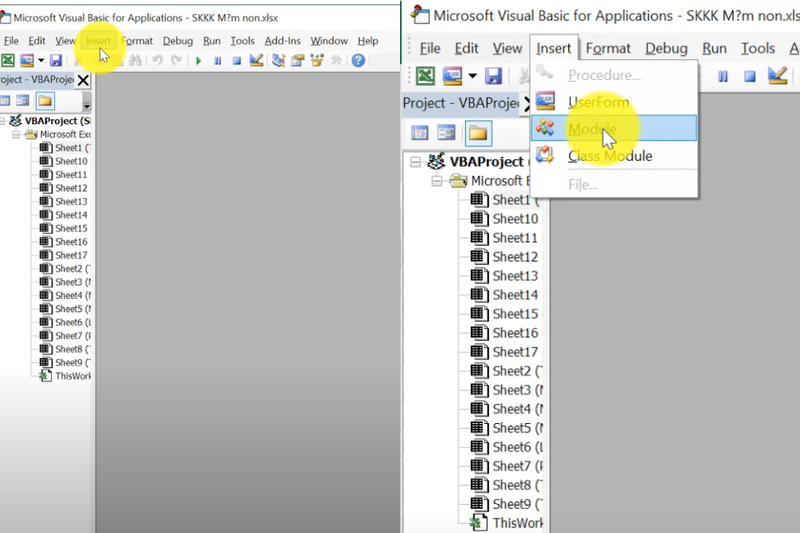Open Format menu in left window
The image size is (800, 533).
coord(137,41)
